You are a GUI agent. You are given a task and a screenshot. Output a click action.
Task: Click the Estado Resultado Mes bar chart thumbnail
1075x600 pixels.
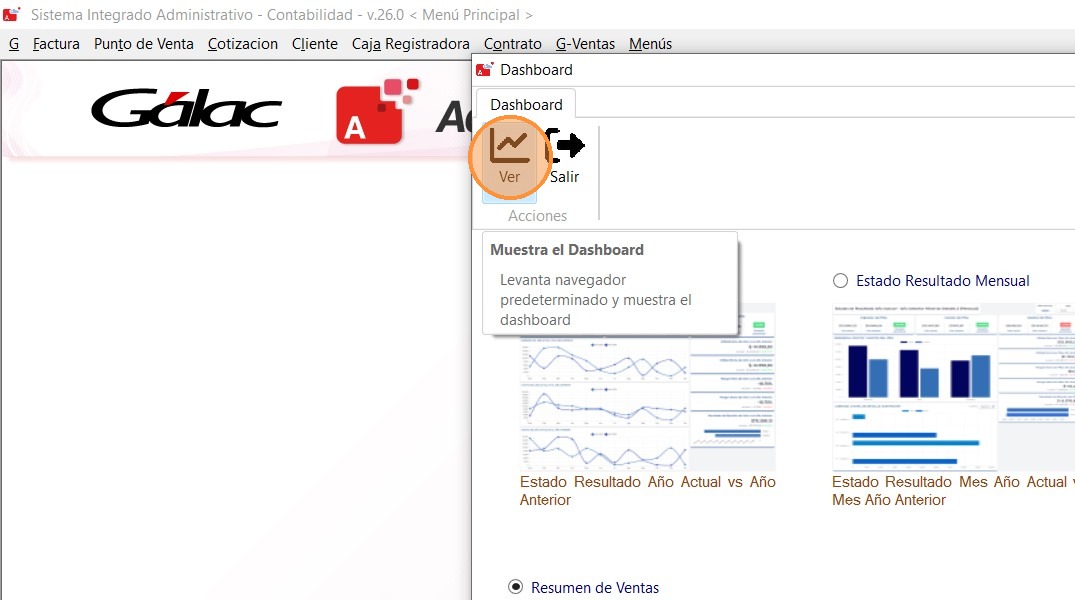[954, 387]
